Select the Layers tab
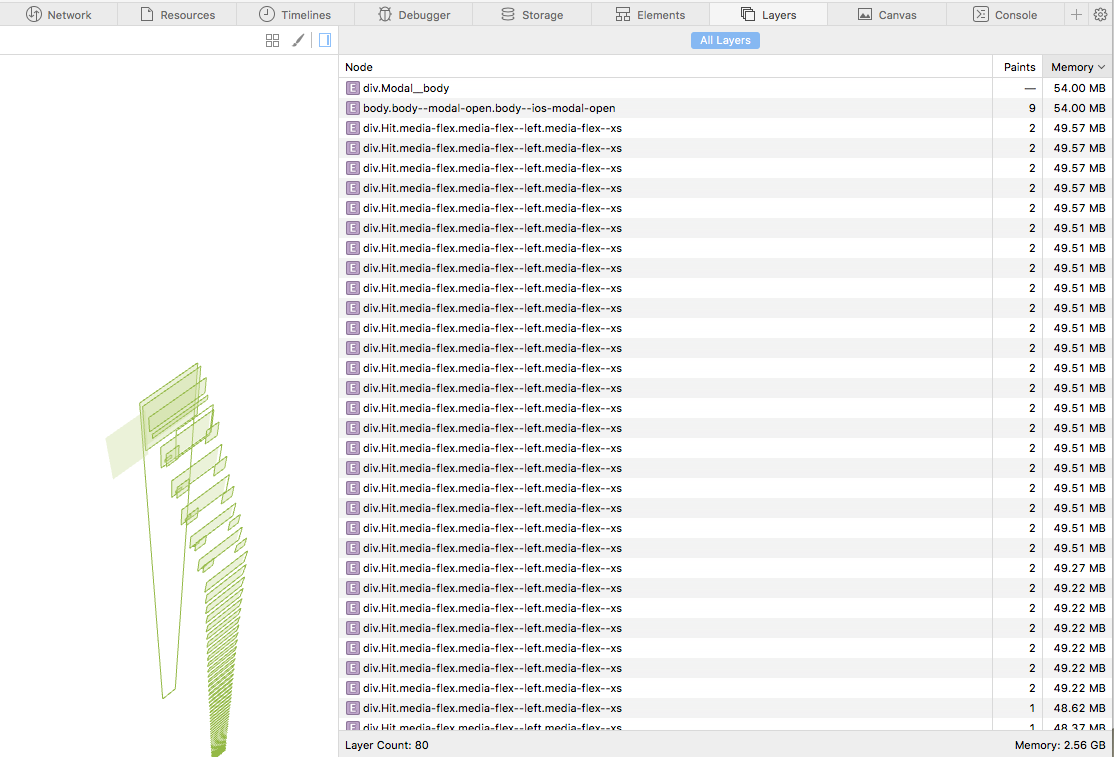The width and height of the screenshot is (1114, 757). point(769,14)
